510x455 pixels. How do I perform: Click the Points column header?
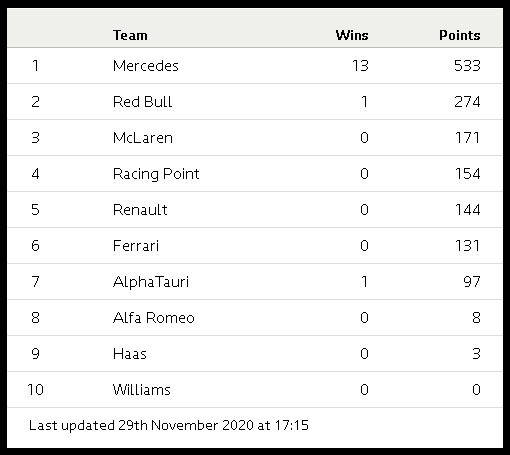pos(460,35)
